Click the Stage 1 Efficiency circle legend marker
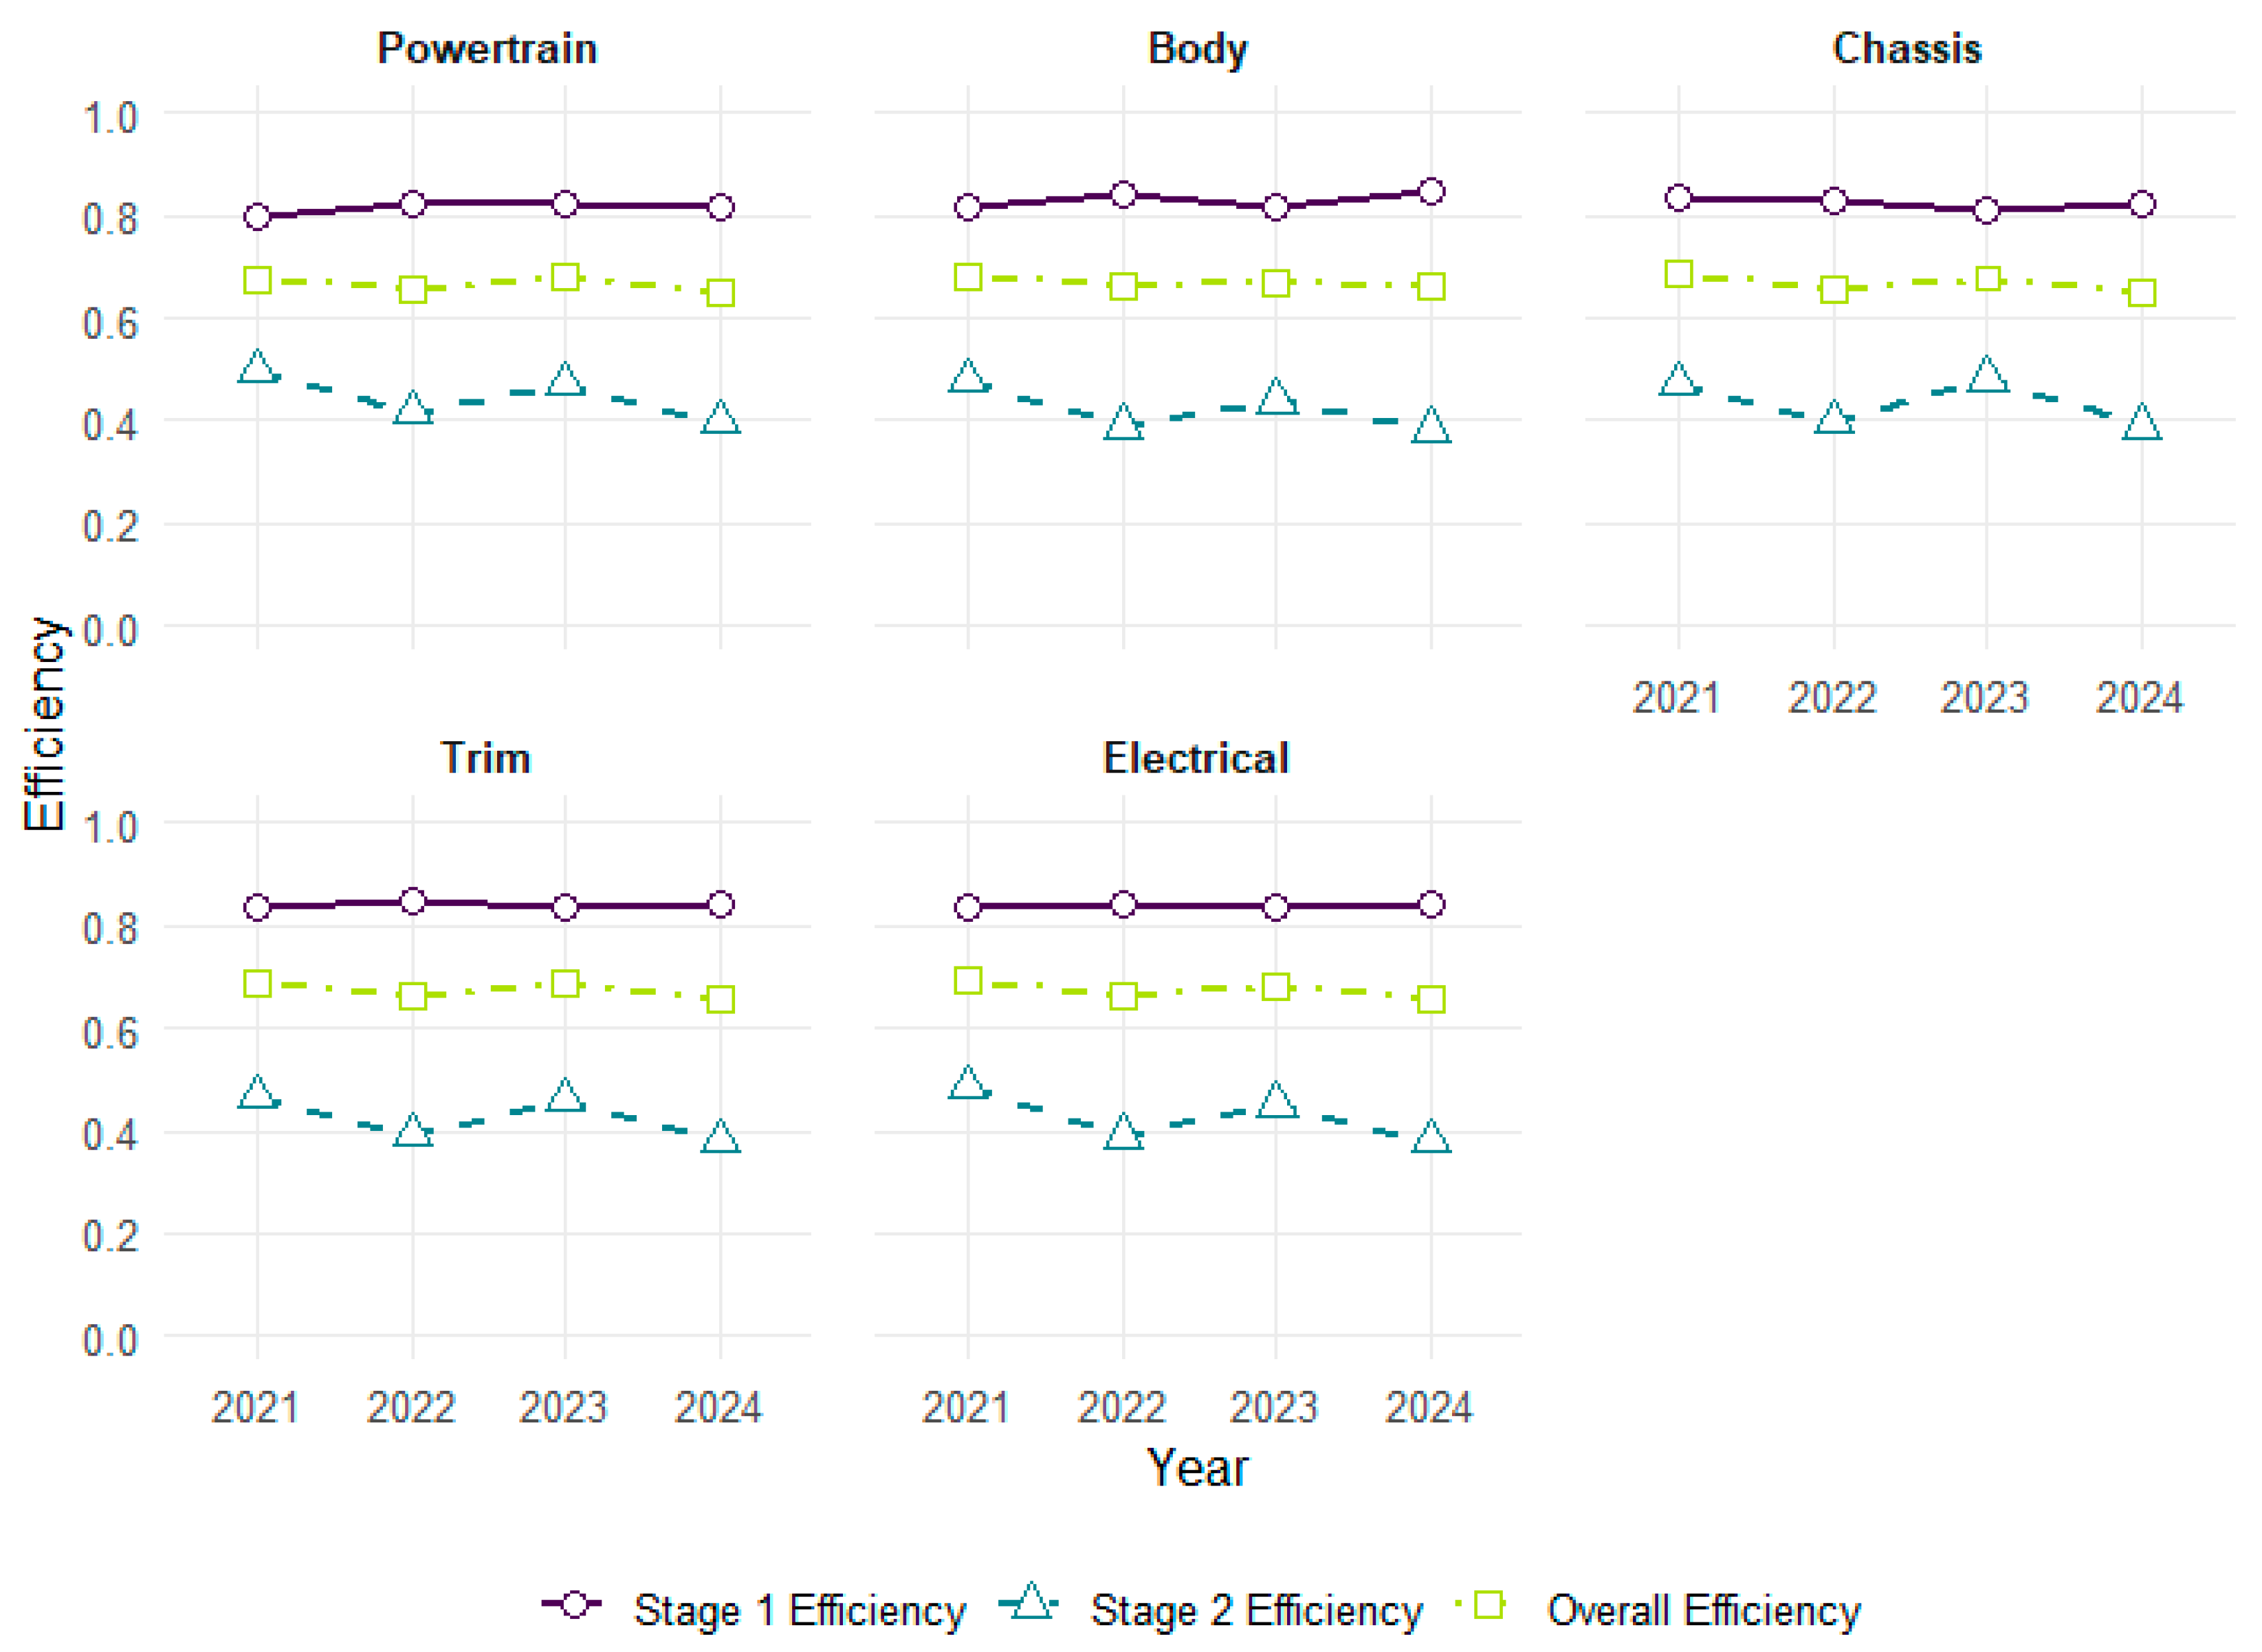This screenshot has width=2262, height=1652. [574, 1605]
